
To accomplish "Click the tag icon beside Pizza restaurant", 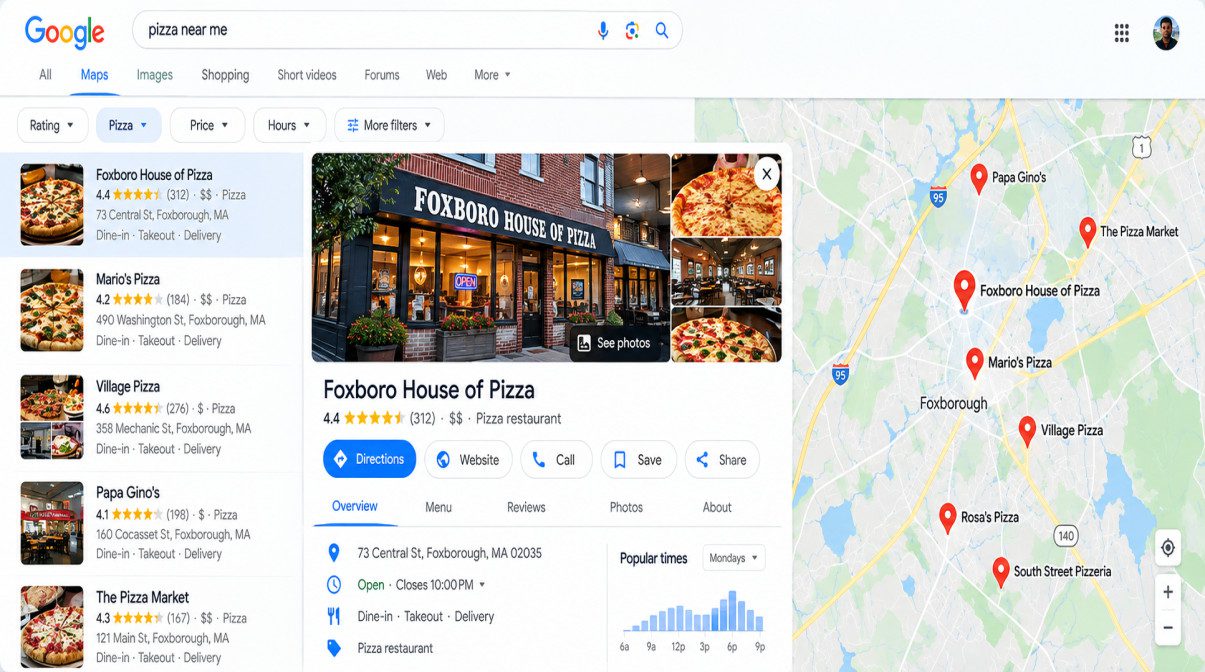I will click(334, 648).
